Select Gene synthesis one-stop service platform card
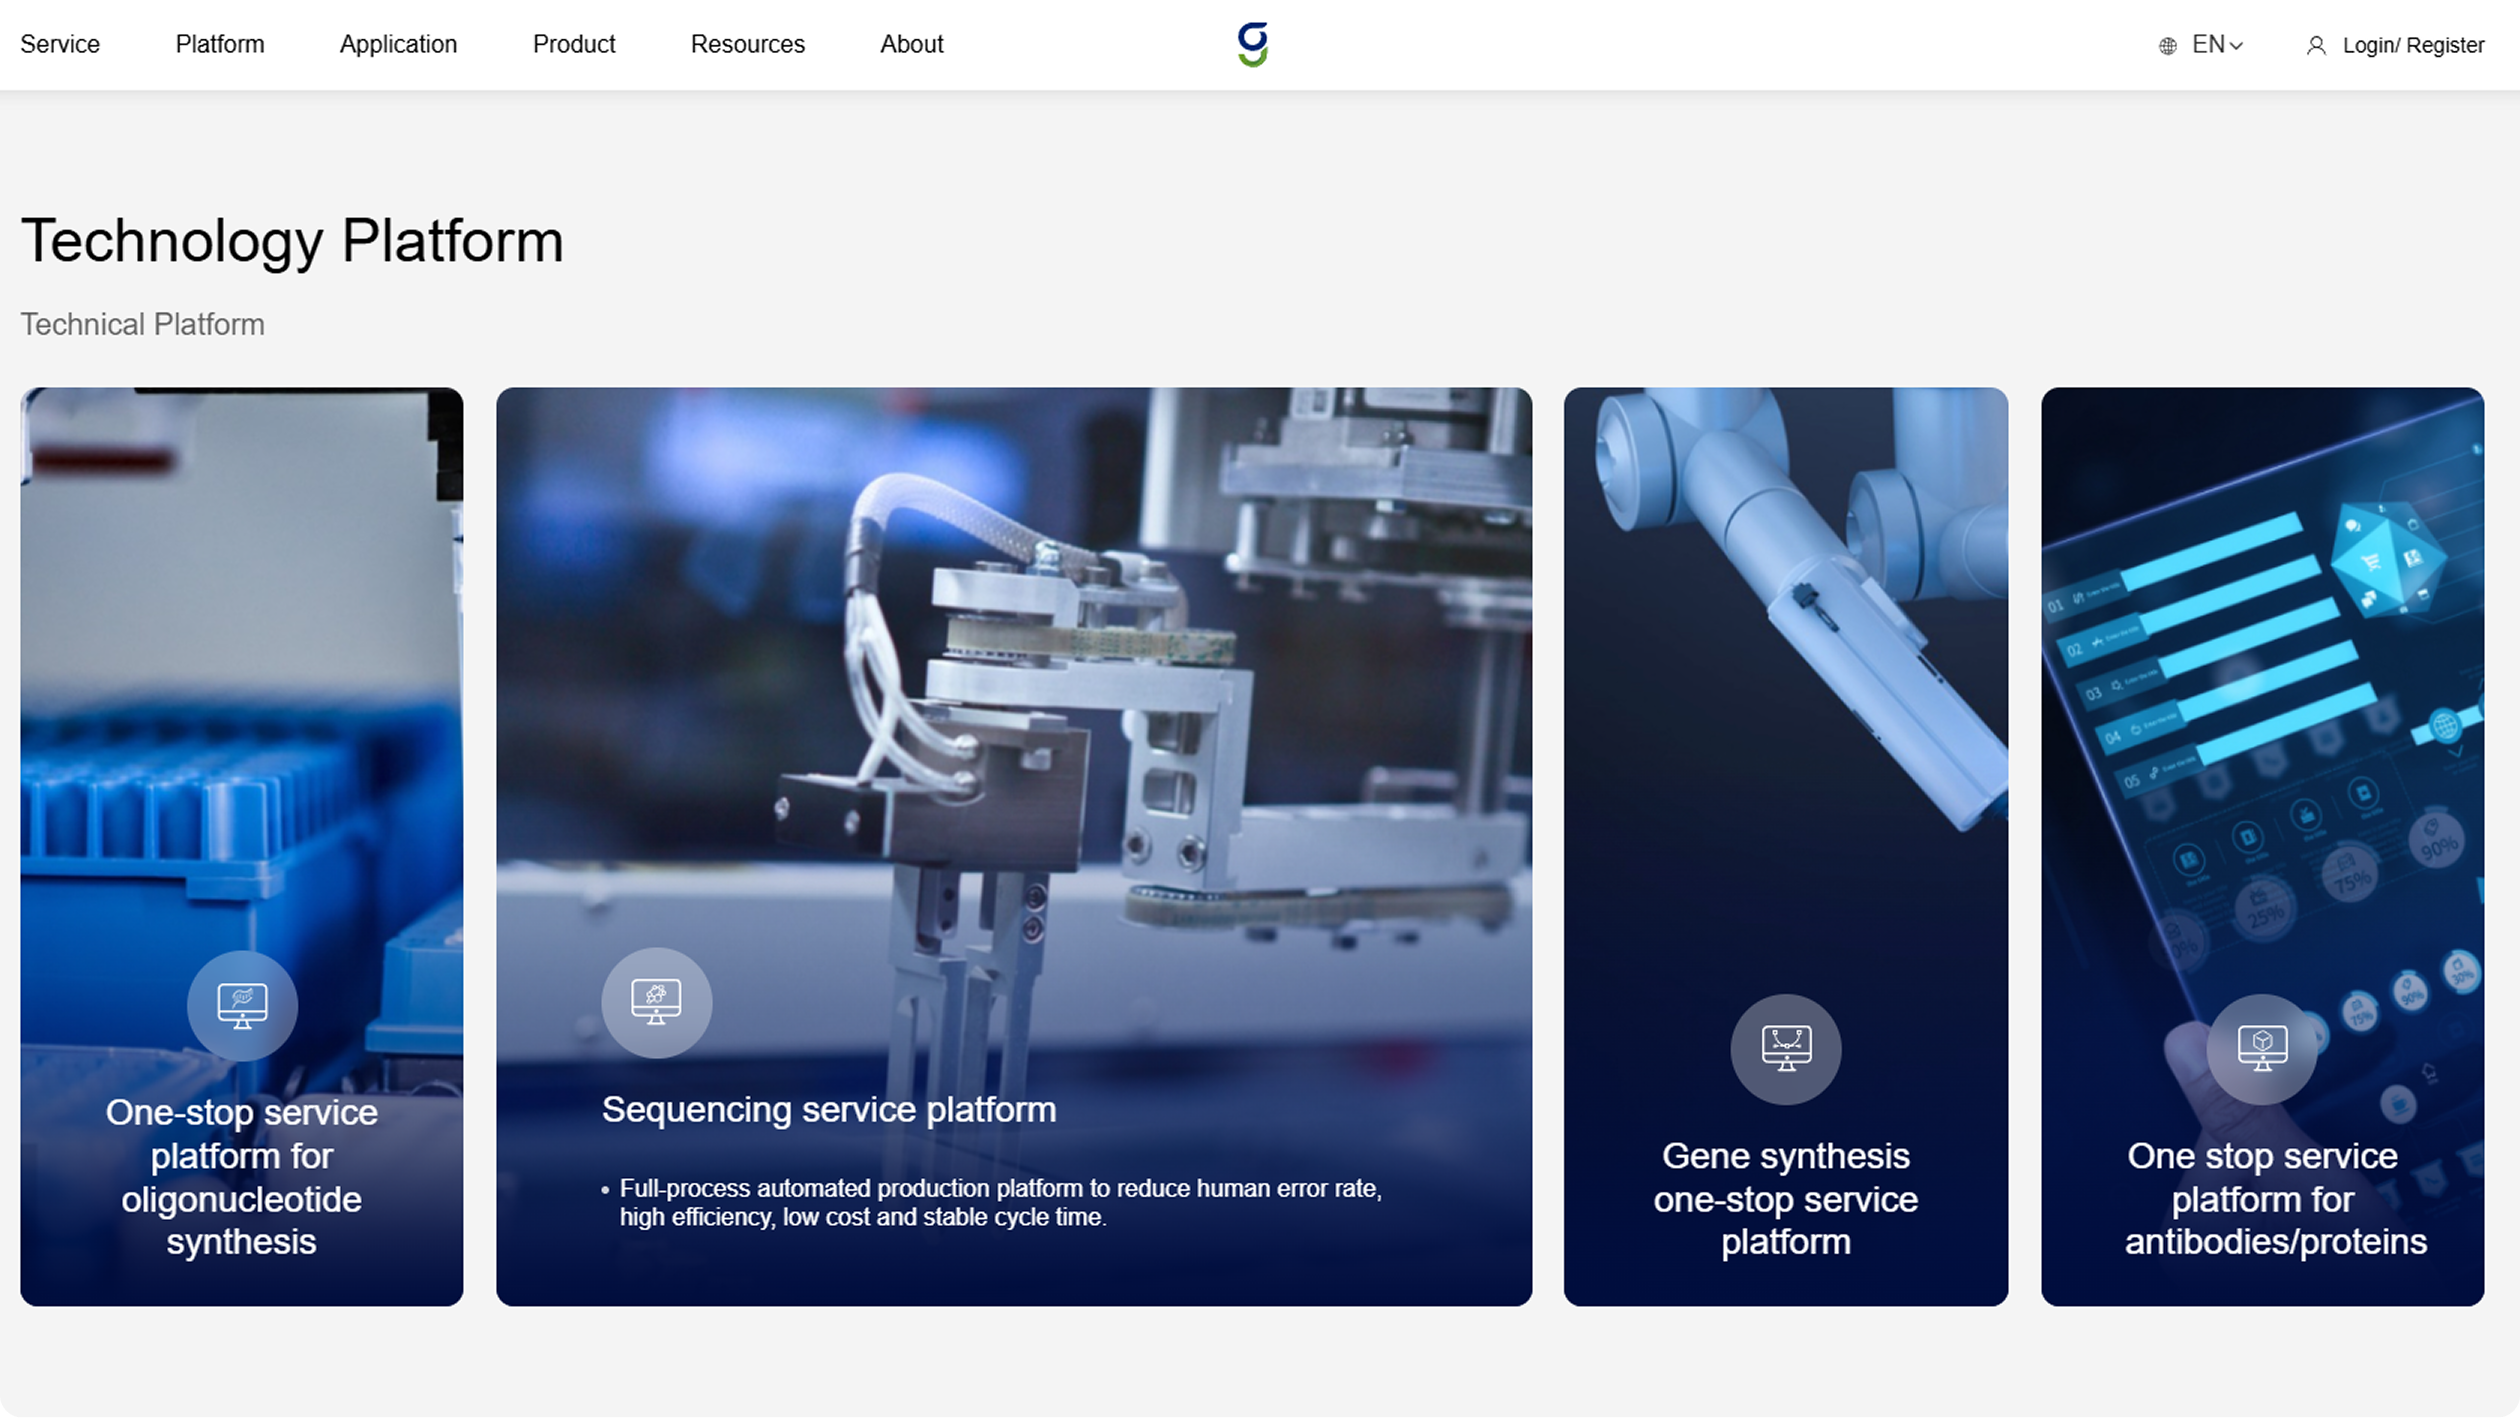 click(x=1785, y=1198)
